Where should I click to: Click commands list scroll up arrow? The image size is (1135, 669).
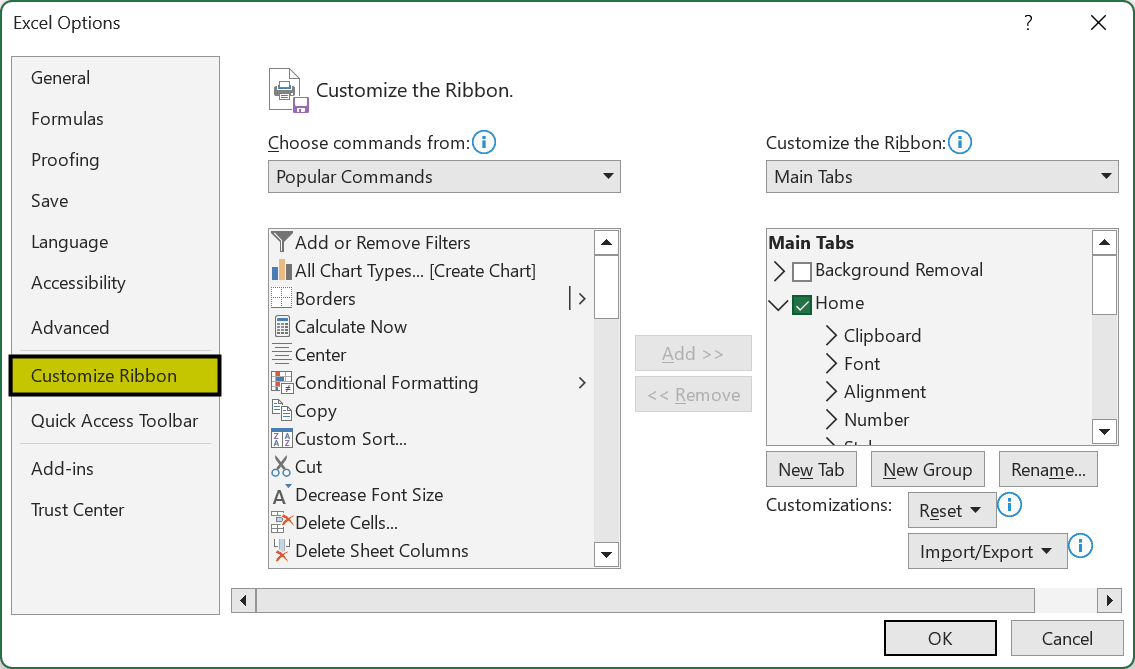pos(607,243)
